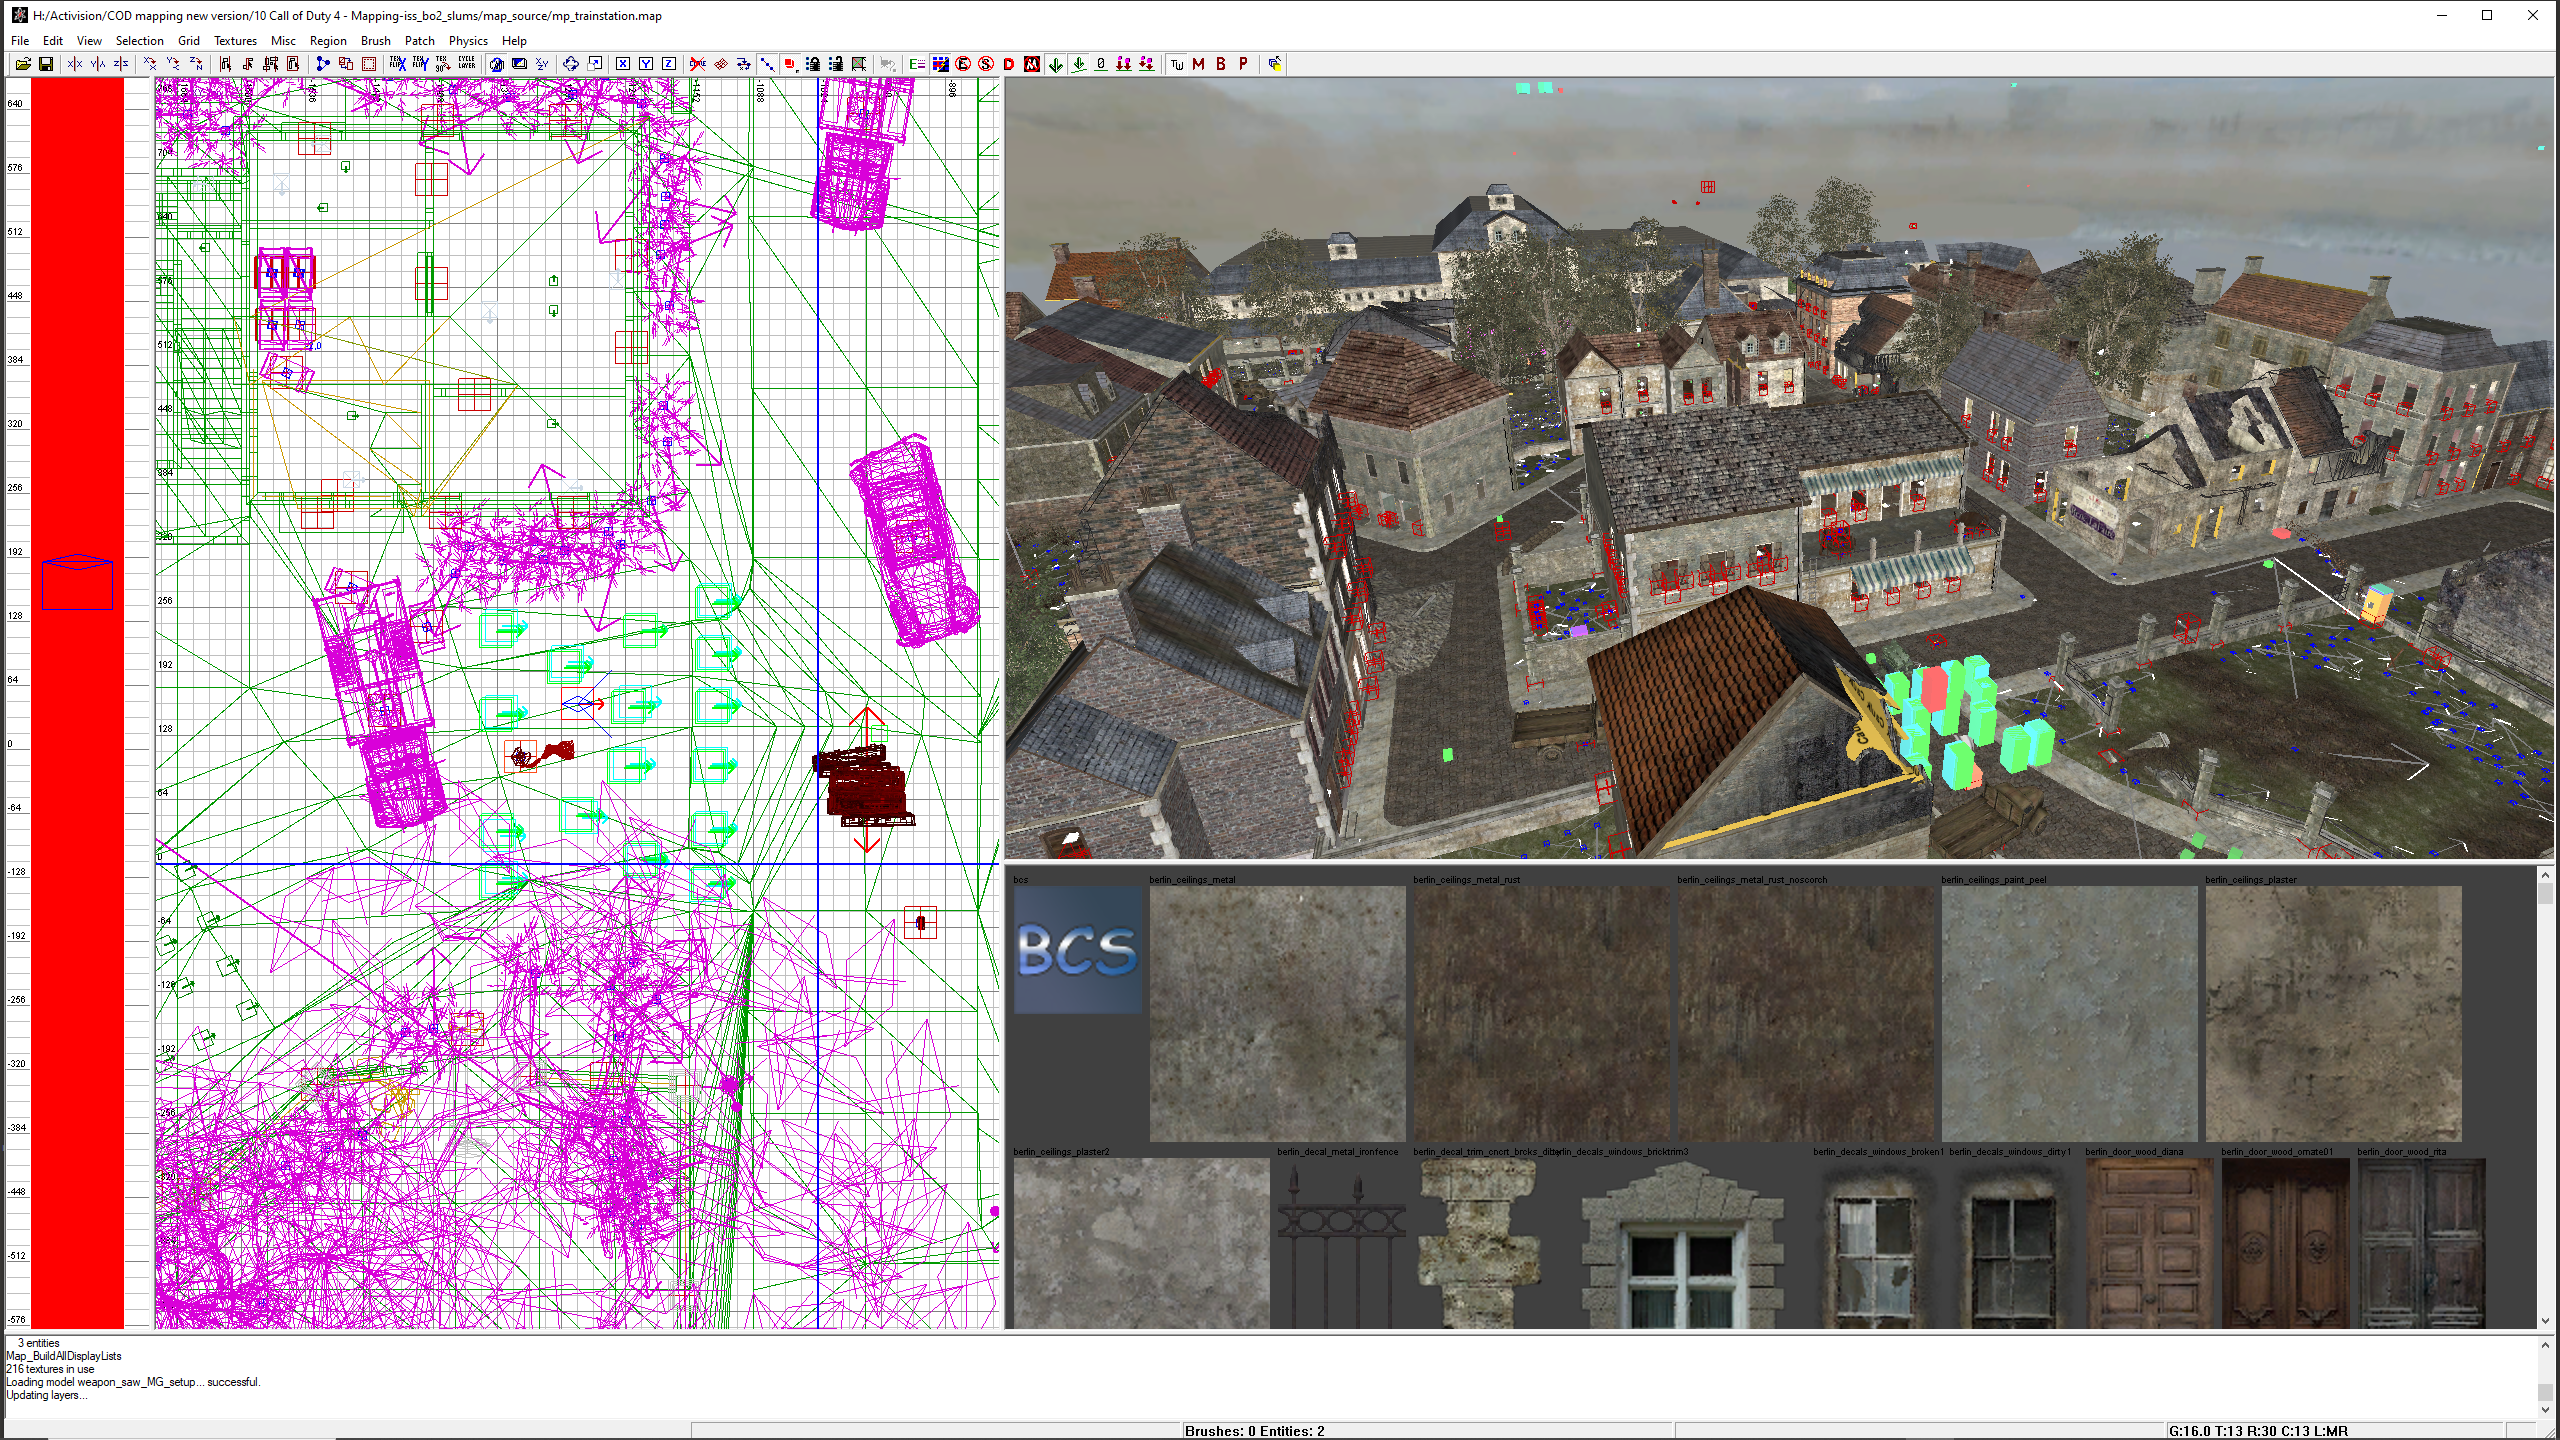Click the texture browser scroll down arrow
The width and height of the screenshot is (2560, 1440).
point(2545,1320)
